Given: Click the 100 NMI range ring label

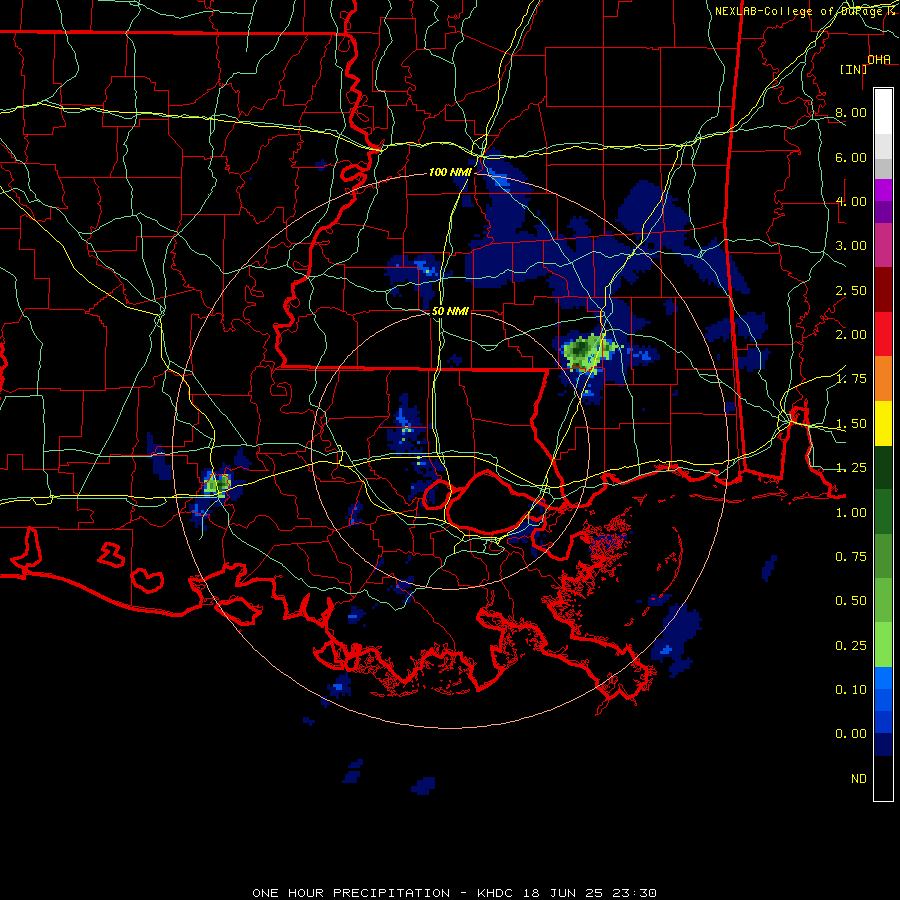Looking at the screenshot, I should click(x=450, y=172).
